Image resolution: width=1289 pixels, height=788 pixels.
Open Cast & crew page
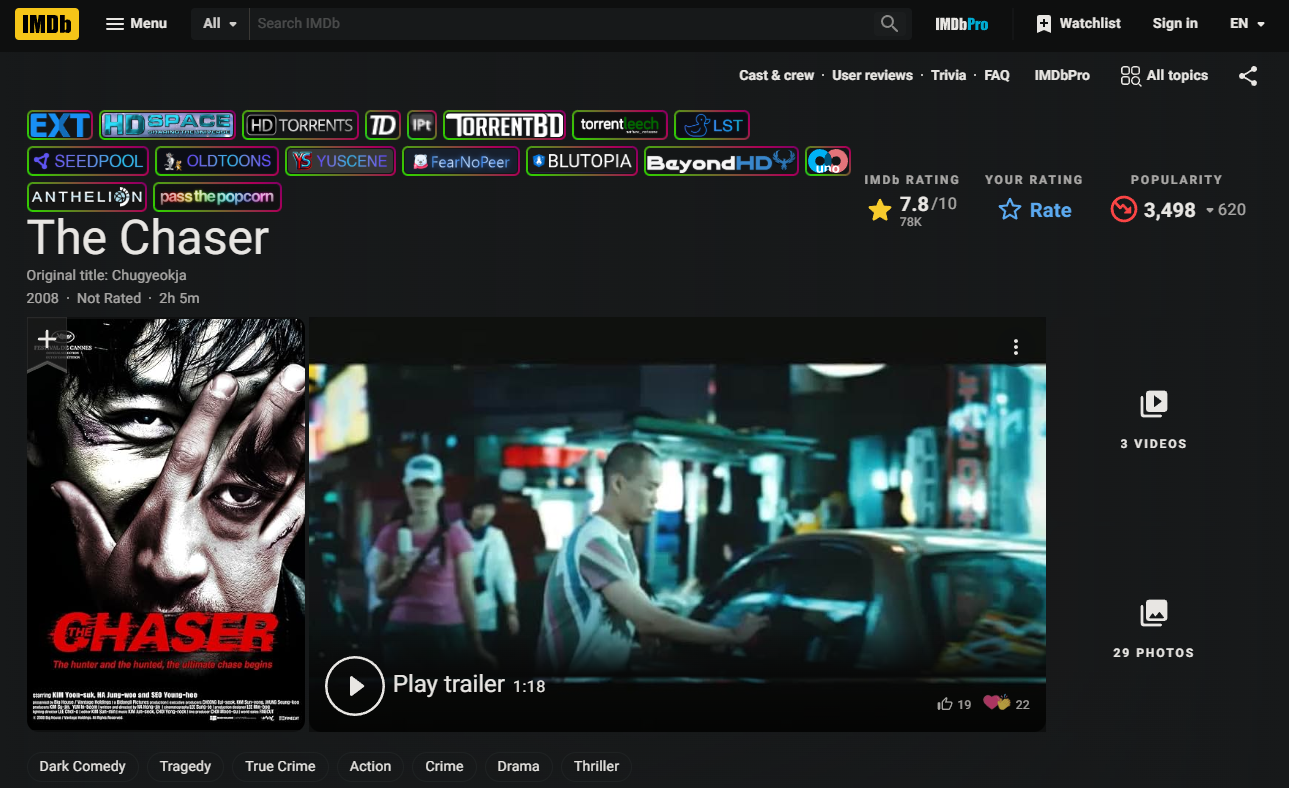(x=777, y=75)
